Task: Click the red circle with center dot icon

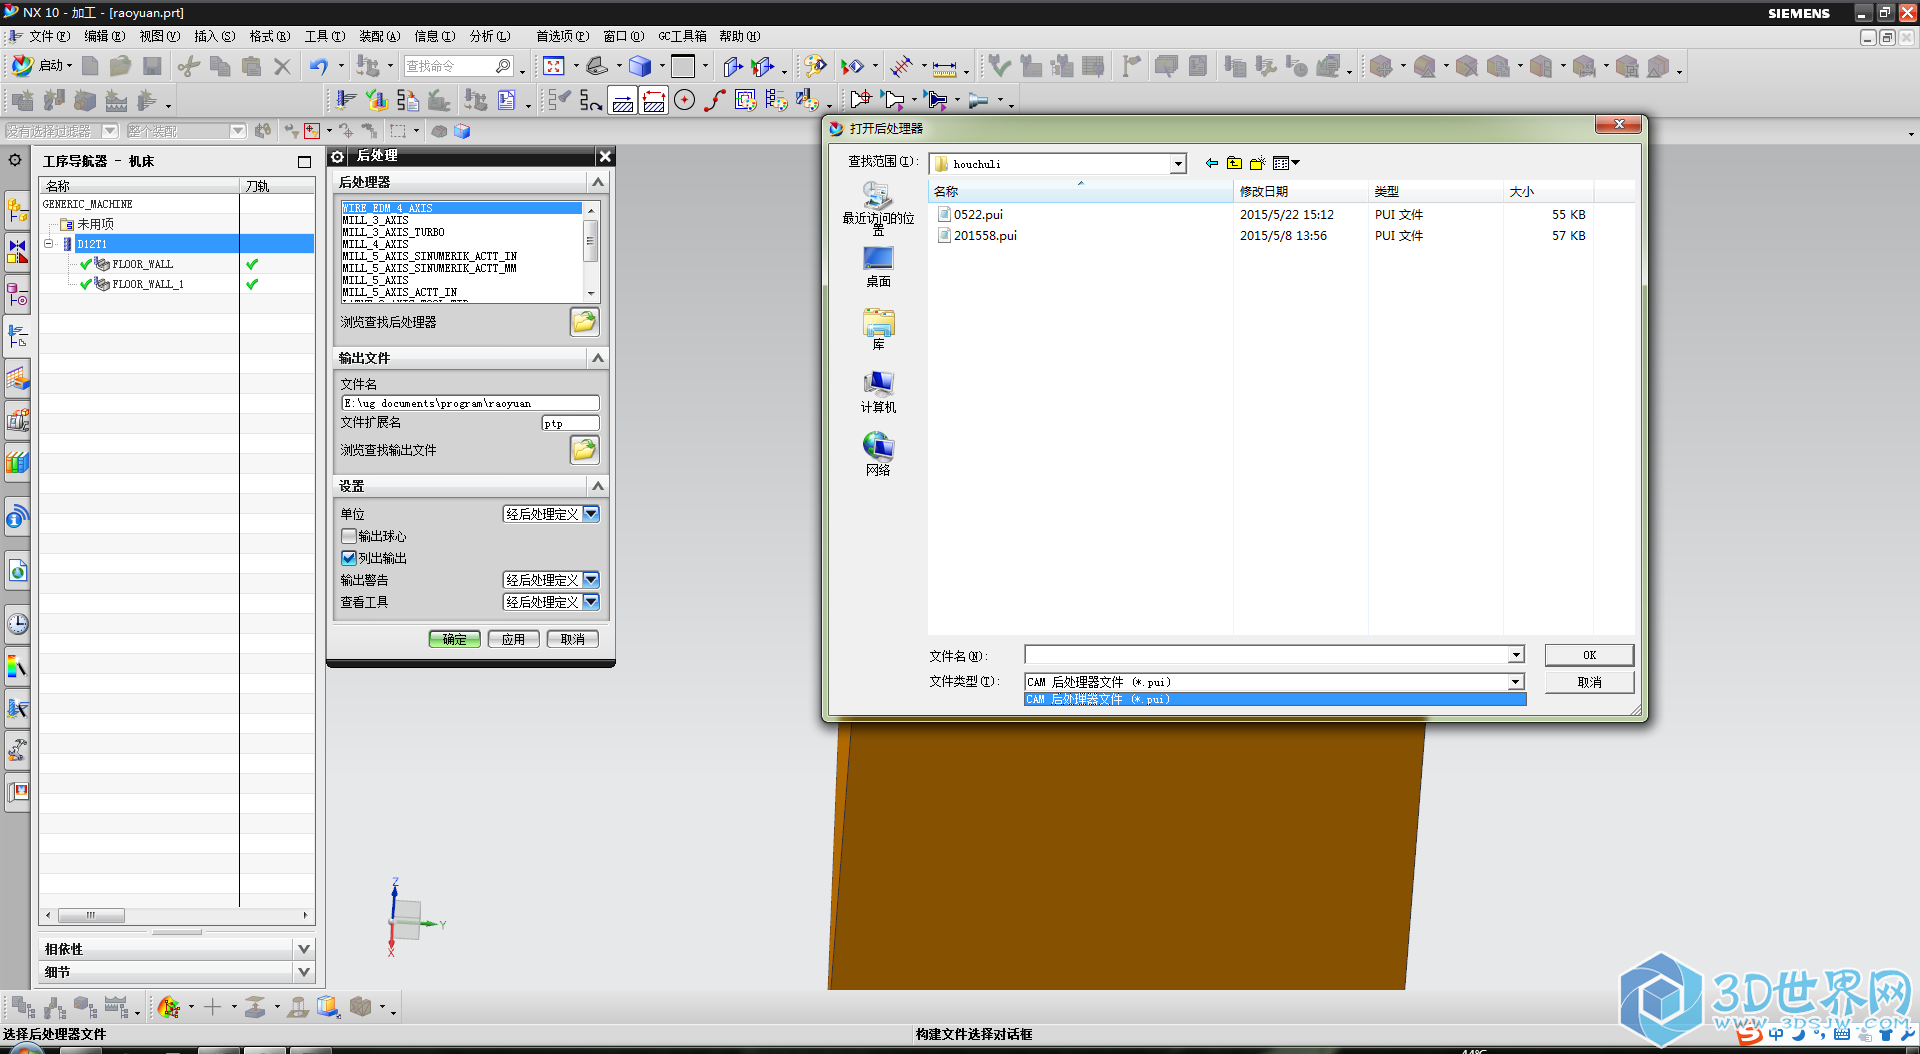Action: 684,100
